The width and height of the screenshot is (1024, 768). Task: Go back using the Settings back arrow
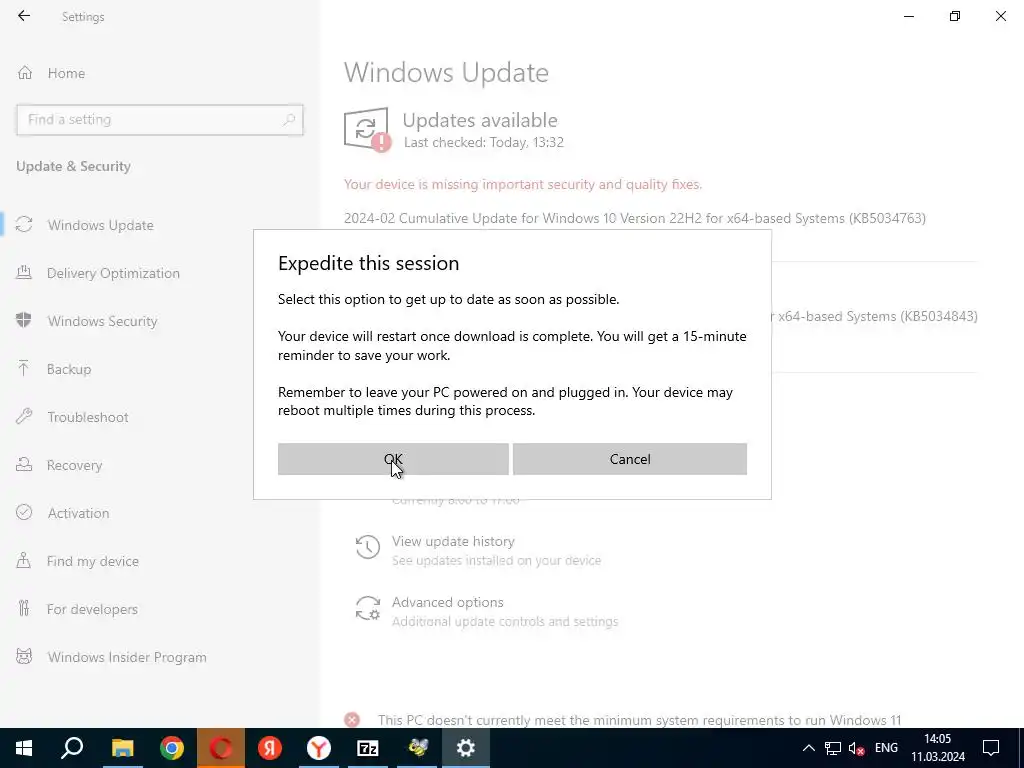pyautogui.click(x=24, y=16)
